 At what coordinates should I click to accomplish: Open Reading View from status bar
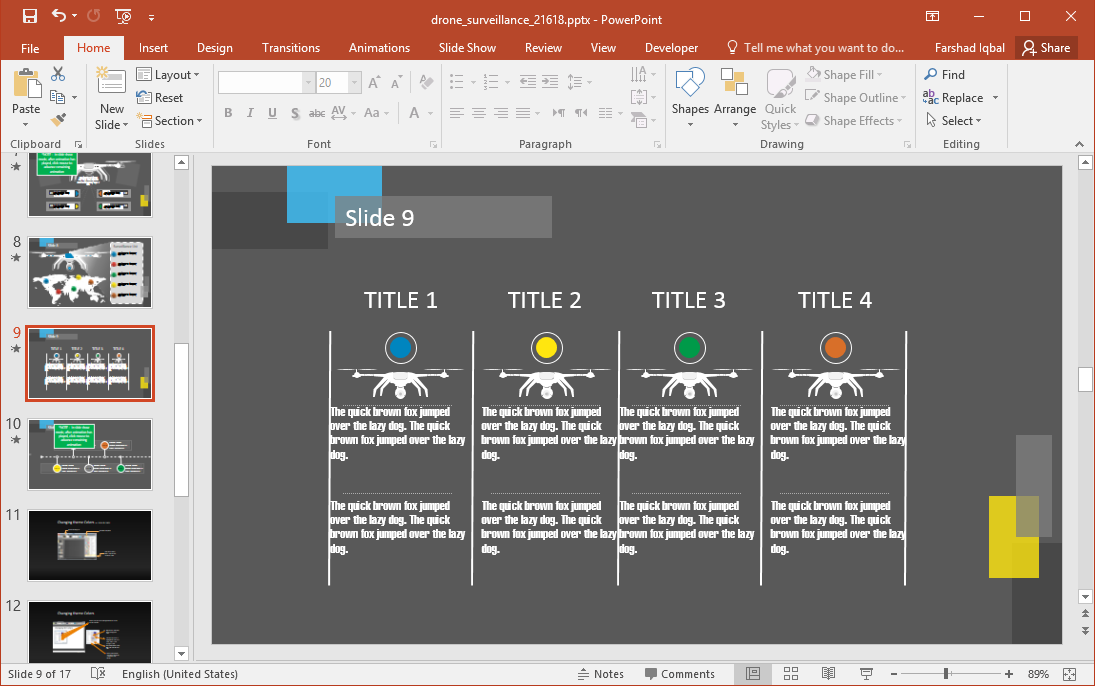[829, 674]
